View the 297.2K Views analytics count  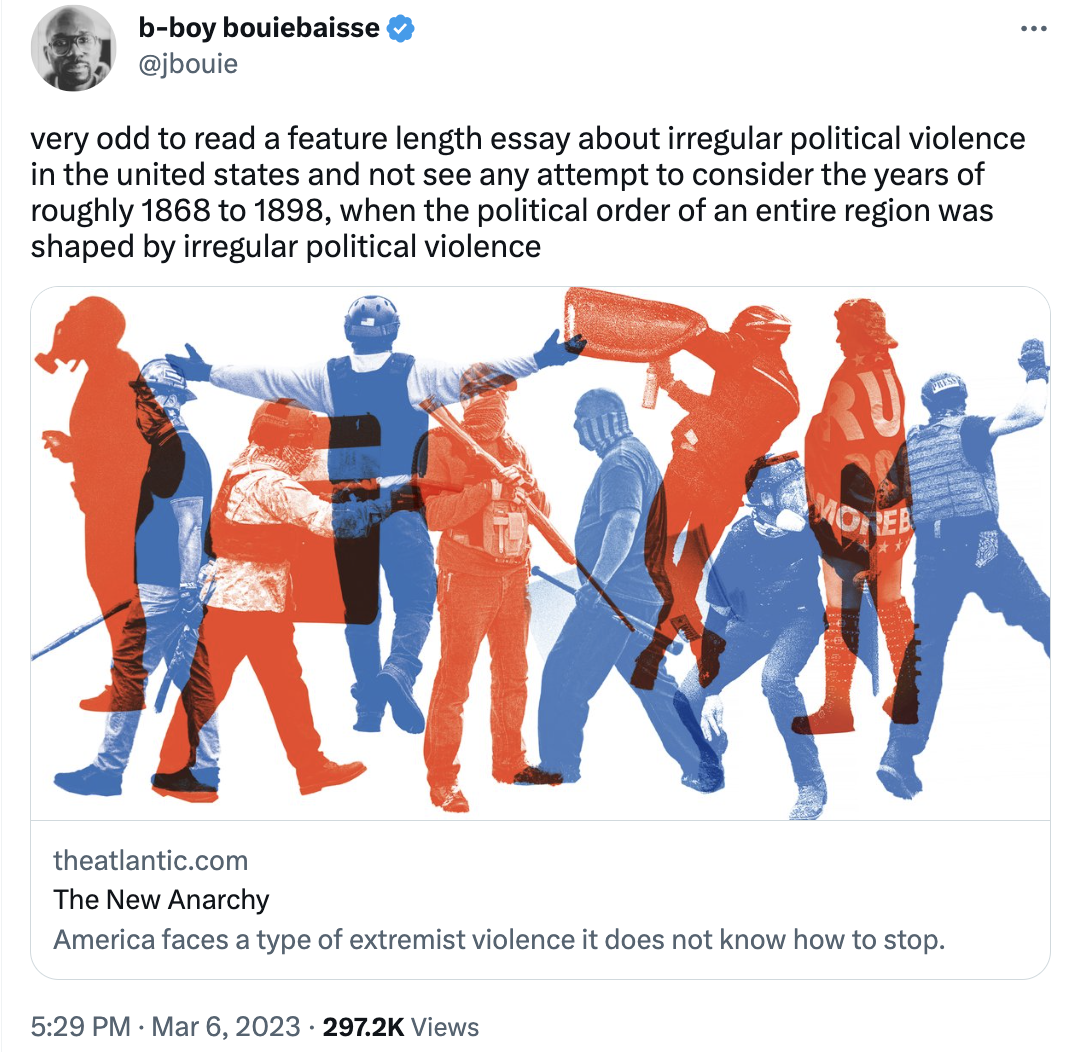pos(401,1027)
